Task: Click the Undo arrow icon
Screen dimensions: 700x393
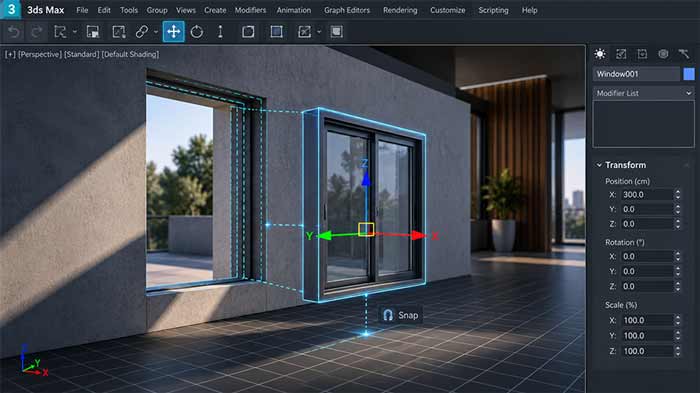Action: pos(14,32)
